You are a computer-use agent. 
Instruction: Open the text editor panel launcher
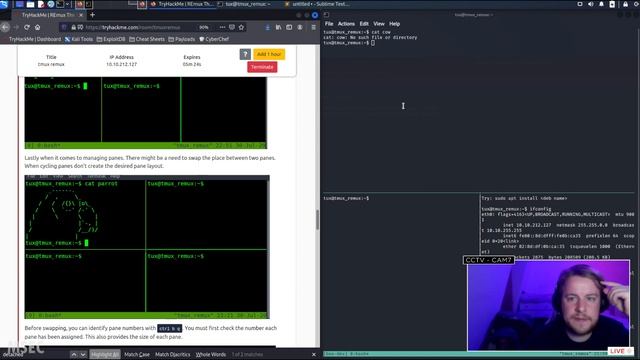point(40,4)
